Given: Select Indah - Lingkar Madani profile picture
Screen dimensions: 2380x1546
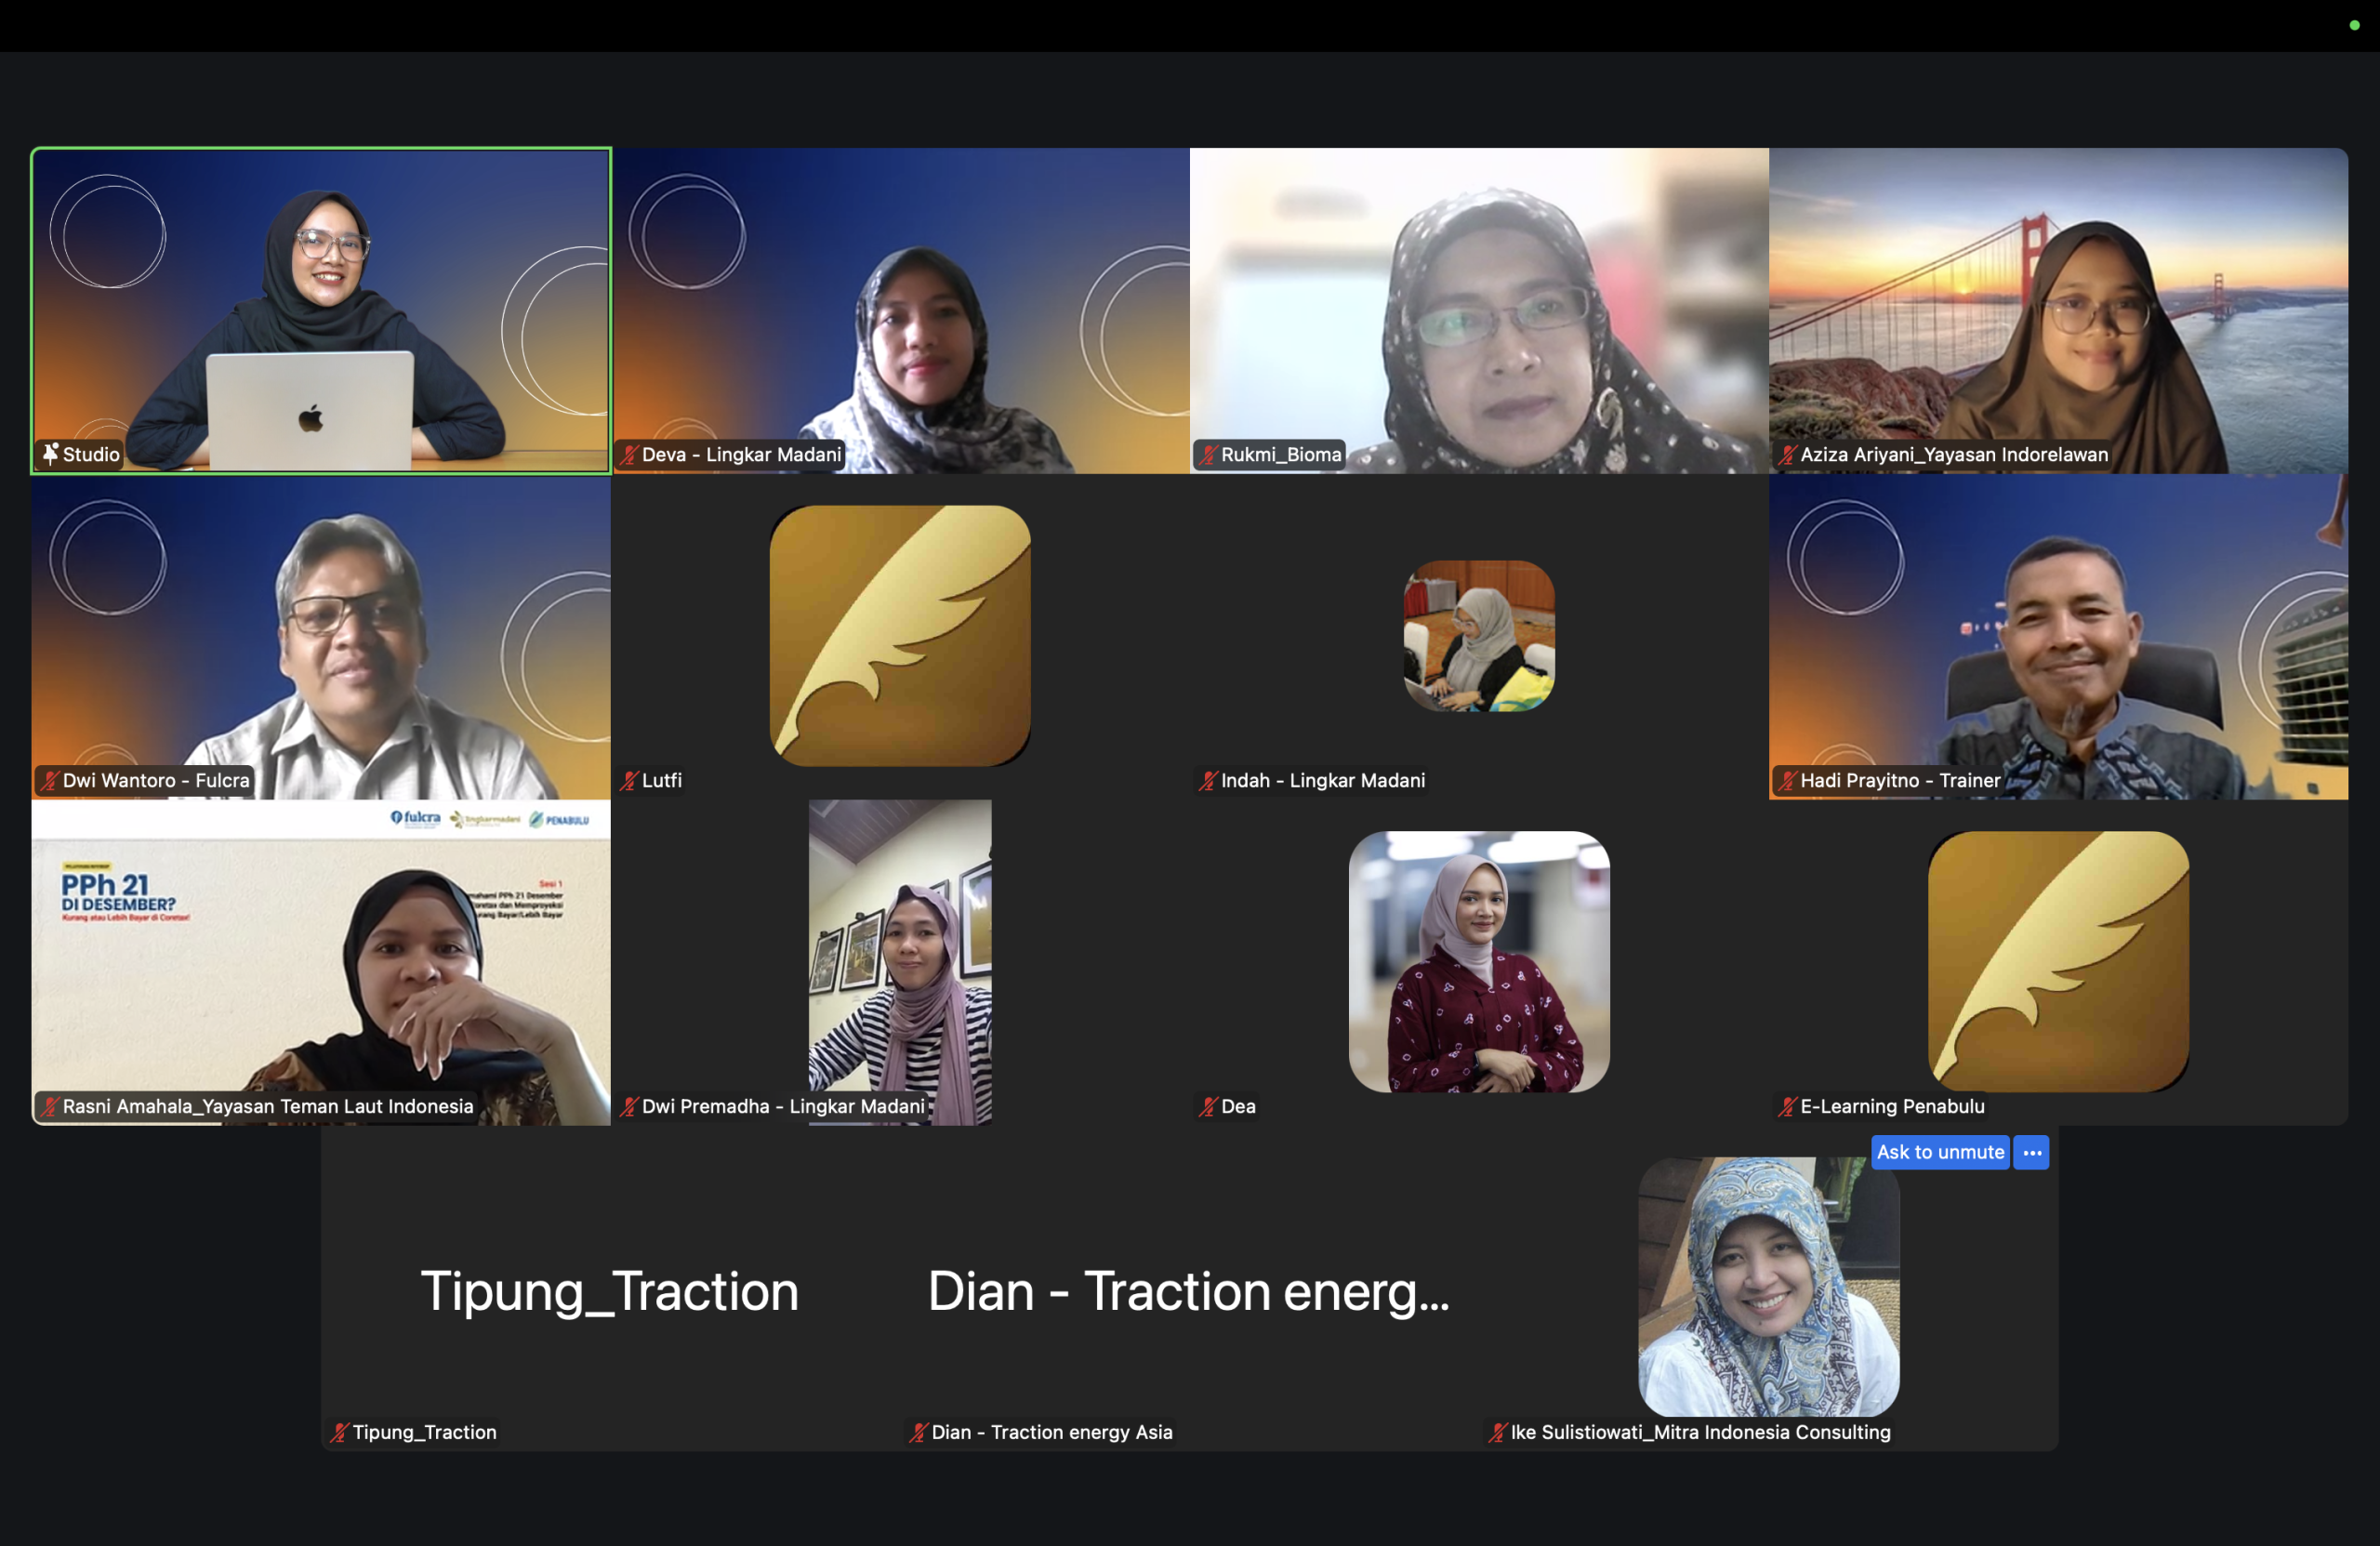Looking at the screenshot, I should (1479, 636).
